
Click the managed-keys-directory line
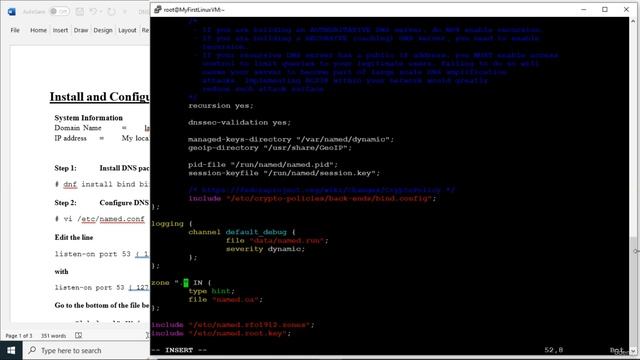[x=291, y=140]
